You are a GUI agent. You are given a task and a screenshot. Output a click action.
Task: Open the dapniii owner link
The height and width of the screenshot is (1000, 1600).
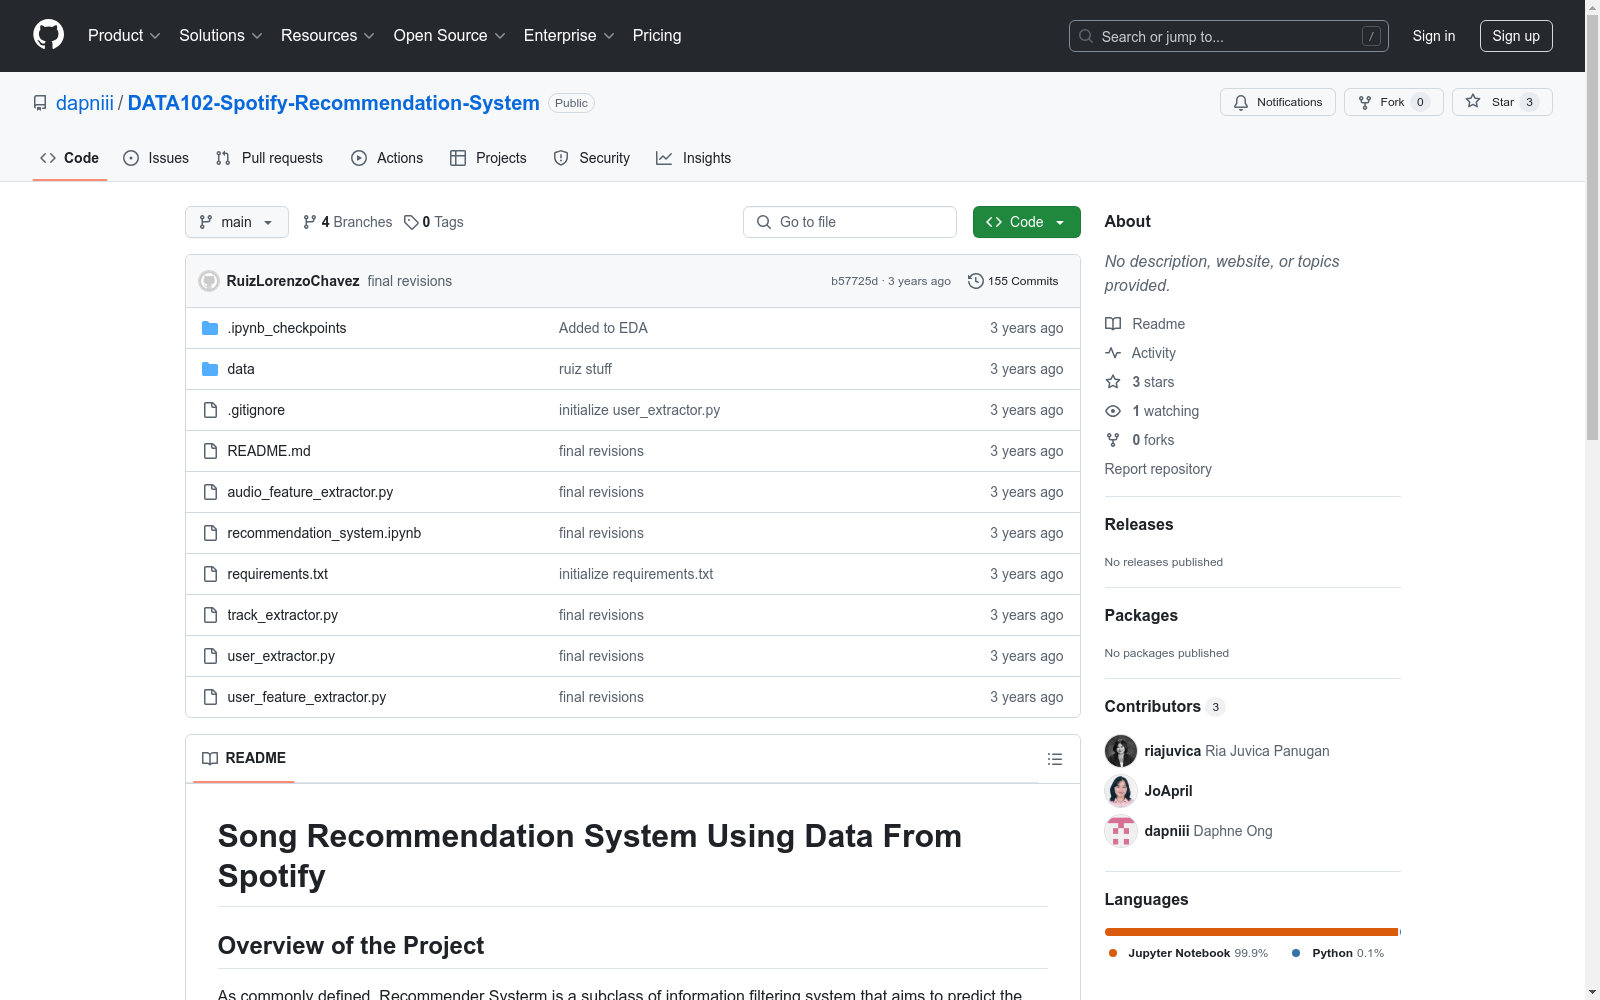click(85, 103)
